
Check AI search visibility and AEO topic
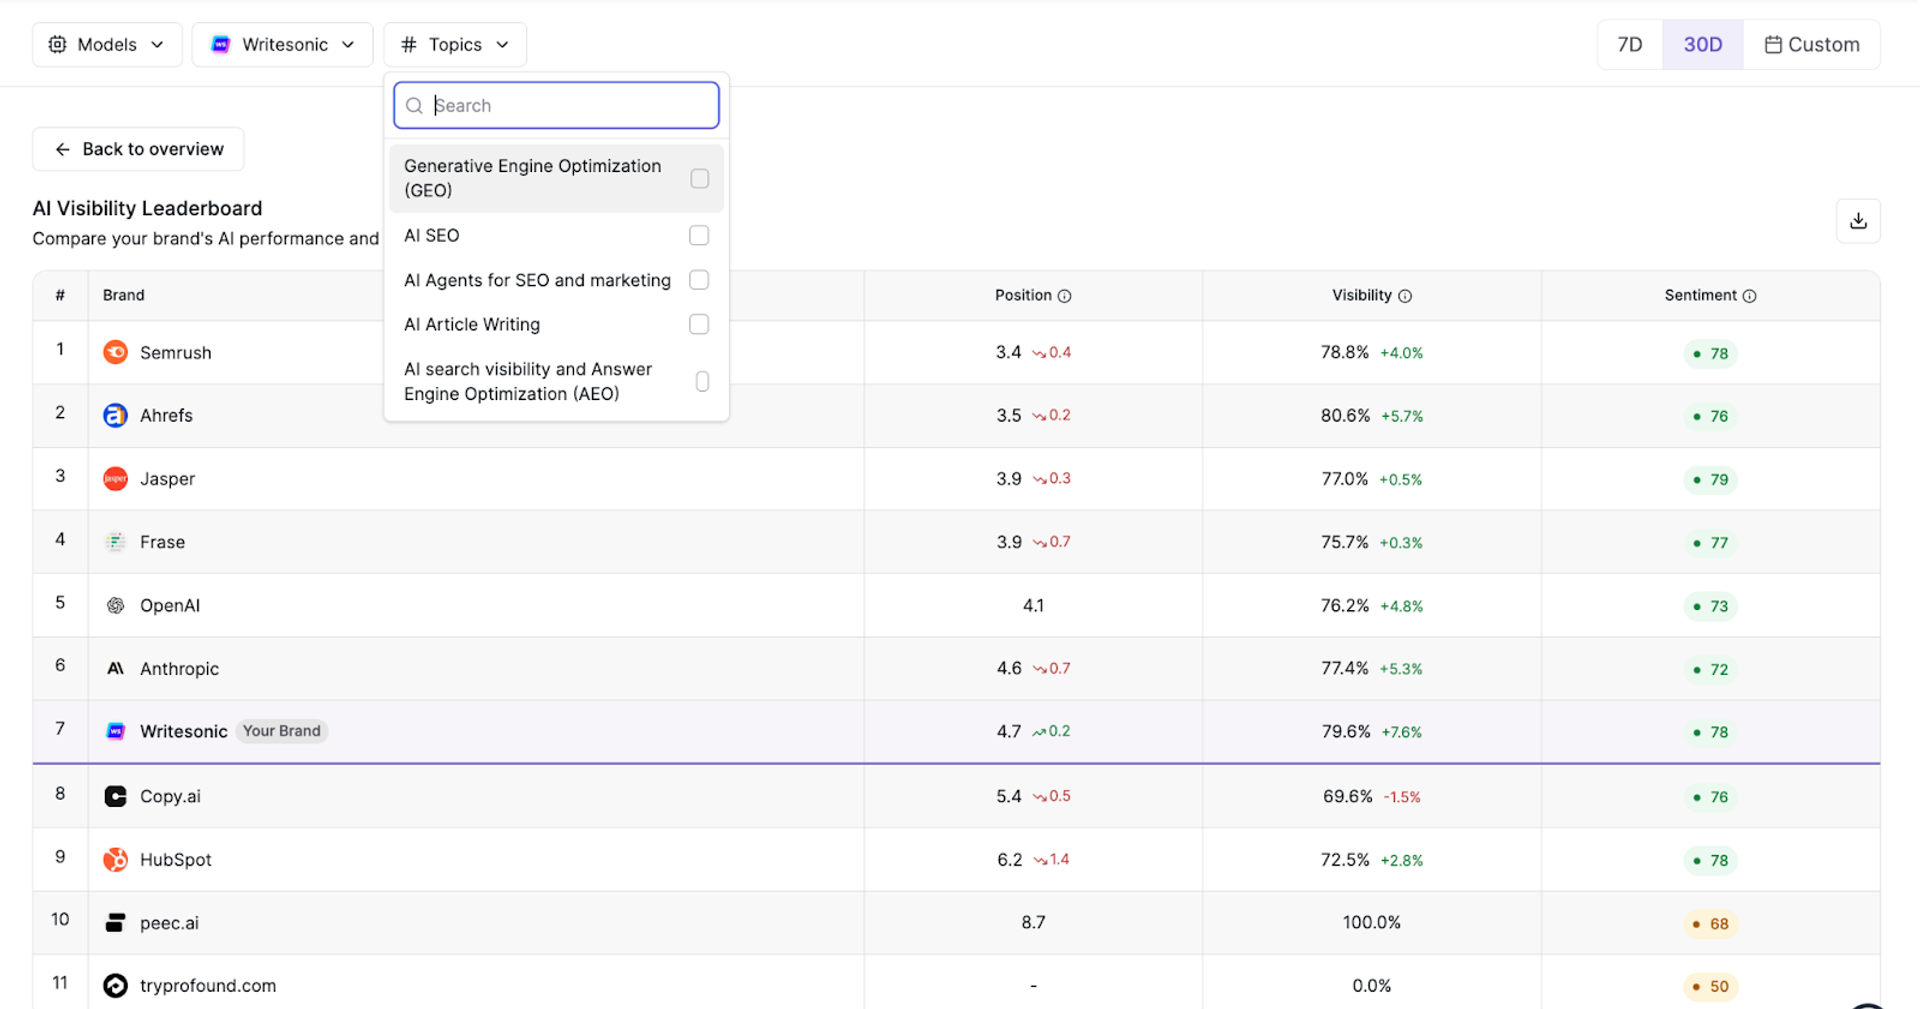(x=702, y=381)
